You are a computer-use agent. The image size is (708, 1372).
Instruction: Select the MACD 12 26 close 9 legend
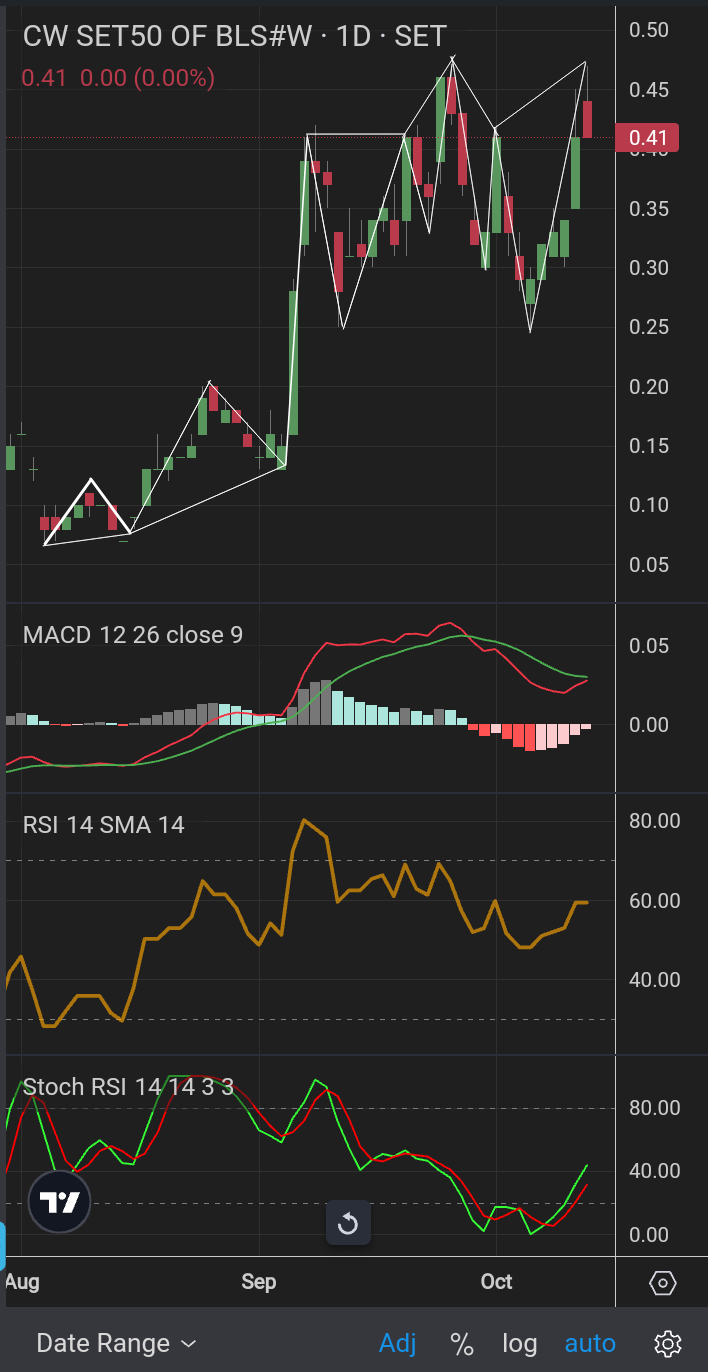[x=133, y=634]
